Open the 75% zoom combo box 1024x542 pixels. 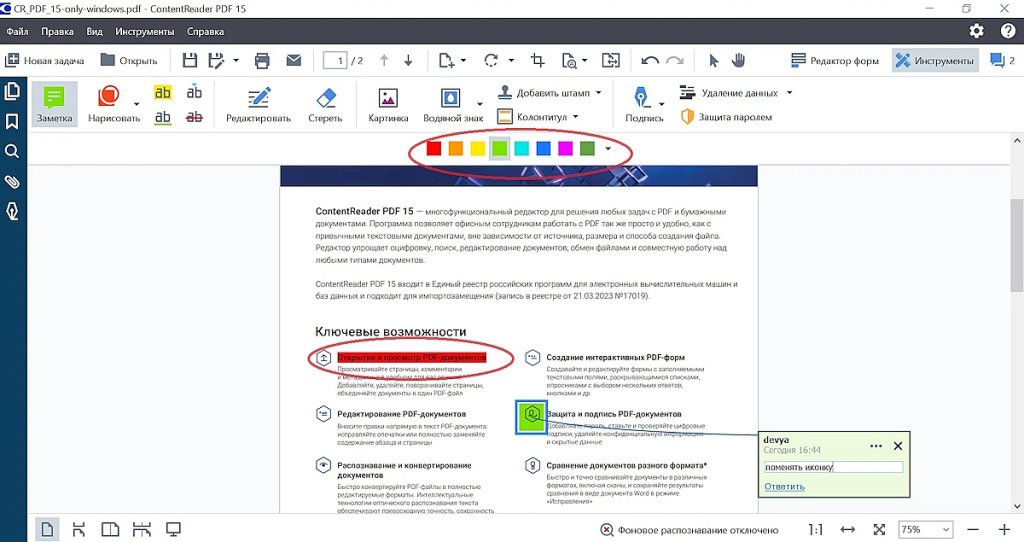(926, 530)
